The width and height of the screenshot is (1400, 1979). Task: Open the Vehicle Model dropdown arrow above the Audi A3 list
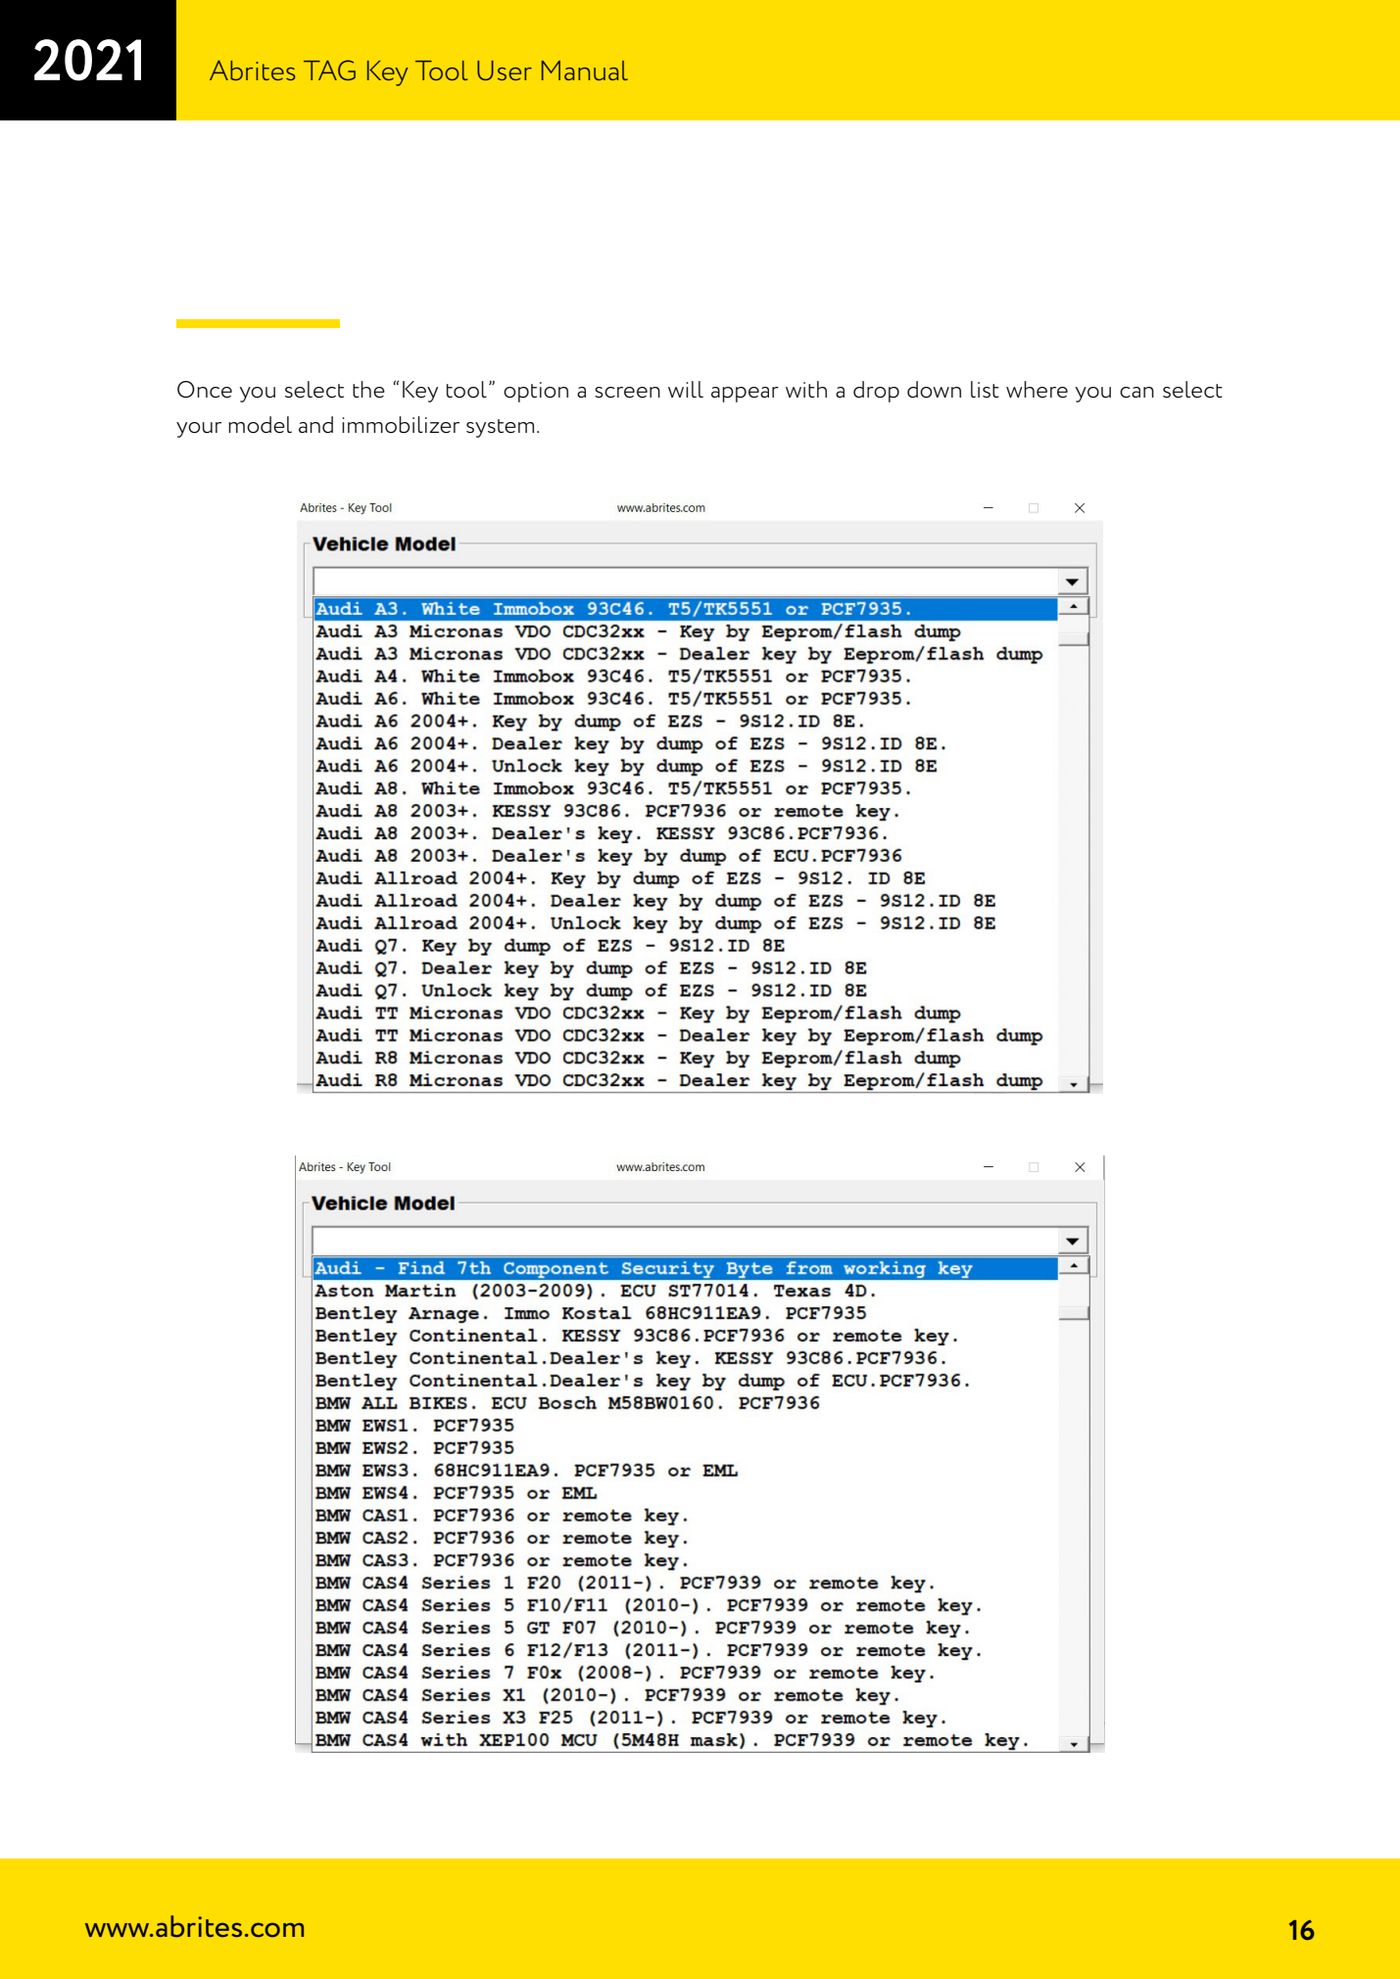(1072, 582)
